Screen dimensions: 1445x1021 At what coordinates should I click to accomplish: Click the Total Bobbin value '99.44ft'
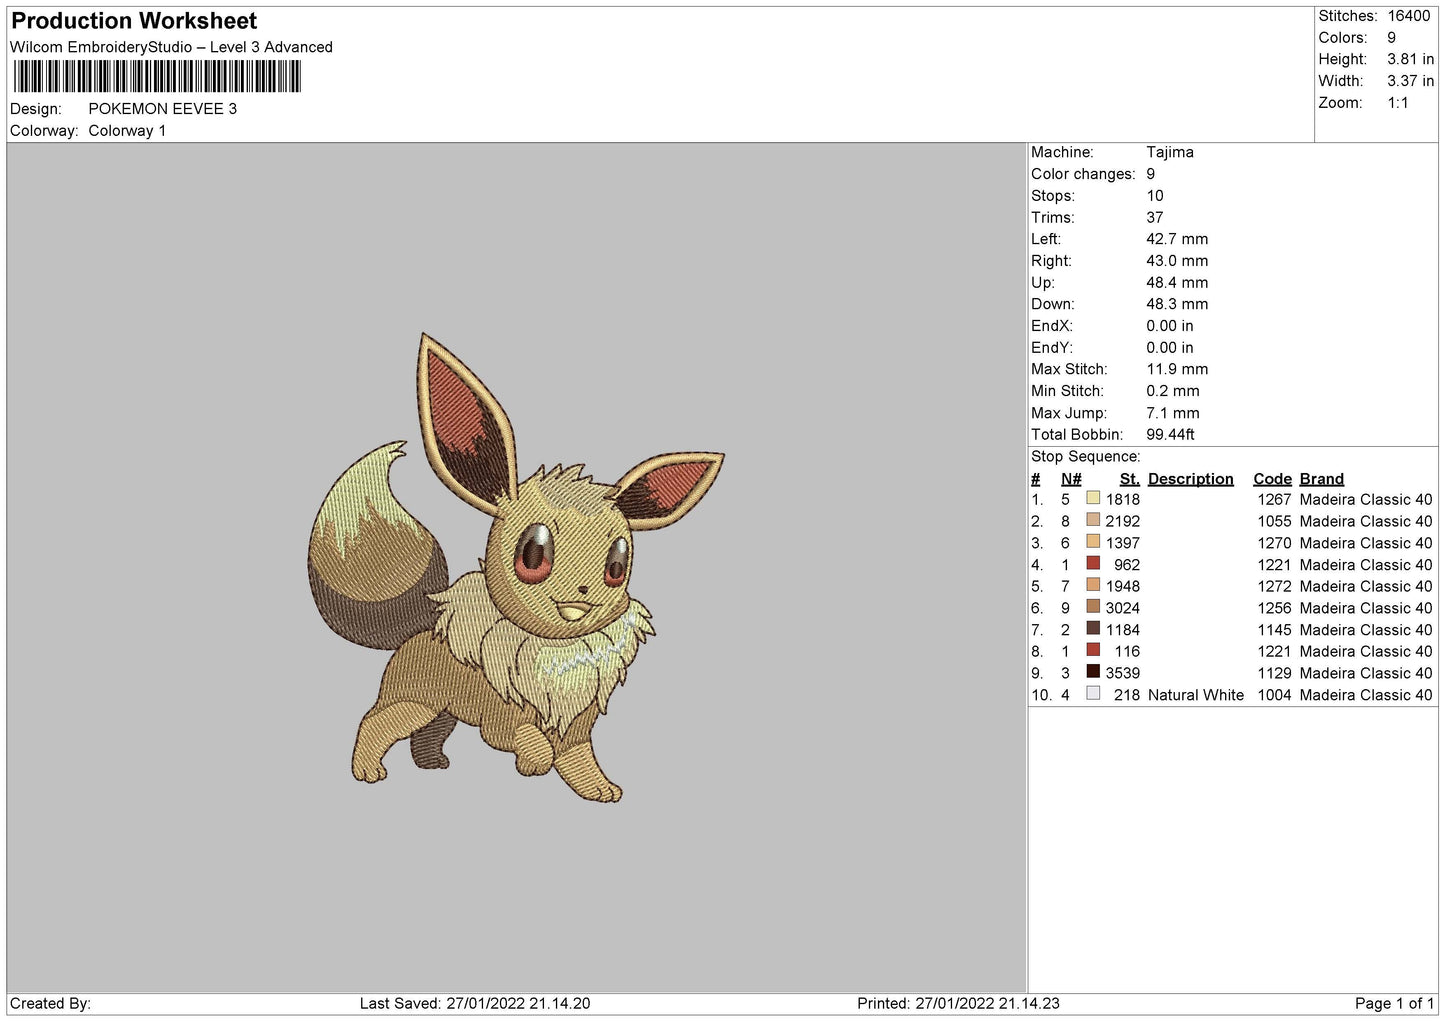coord(1170,435)
